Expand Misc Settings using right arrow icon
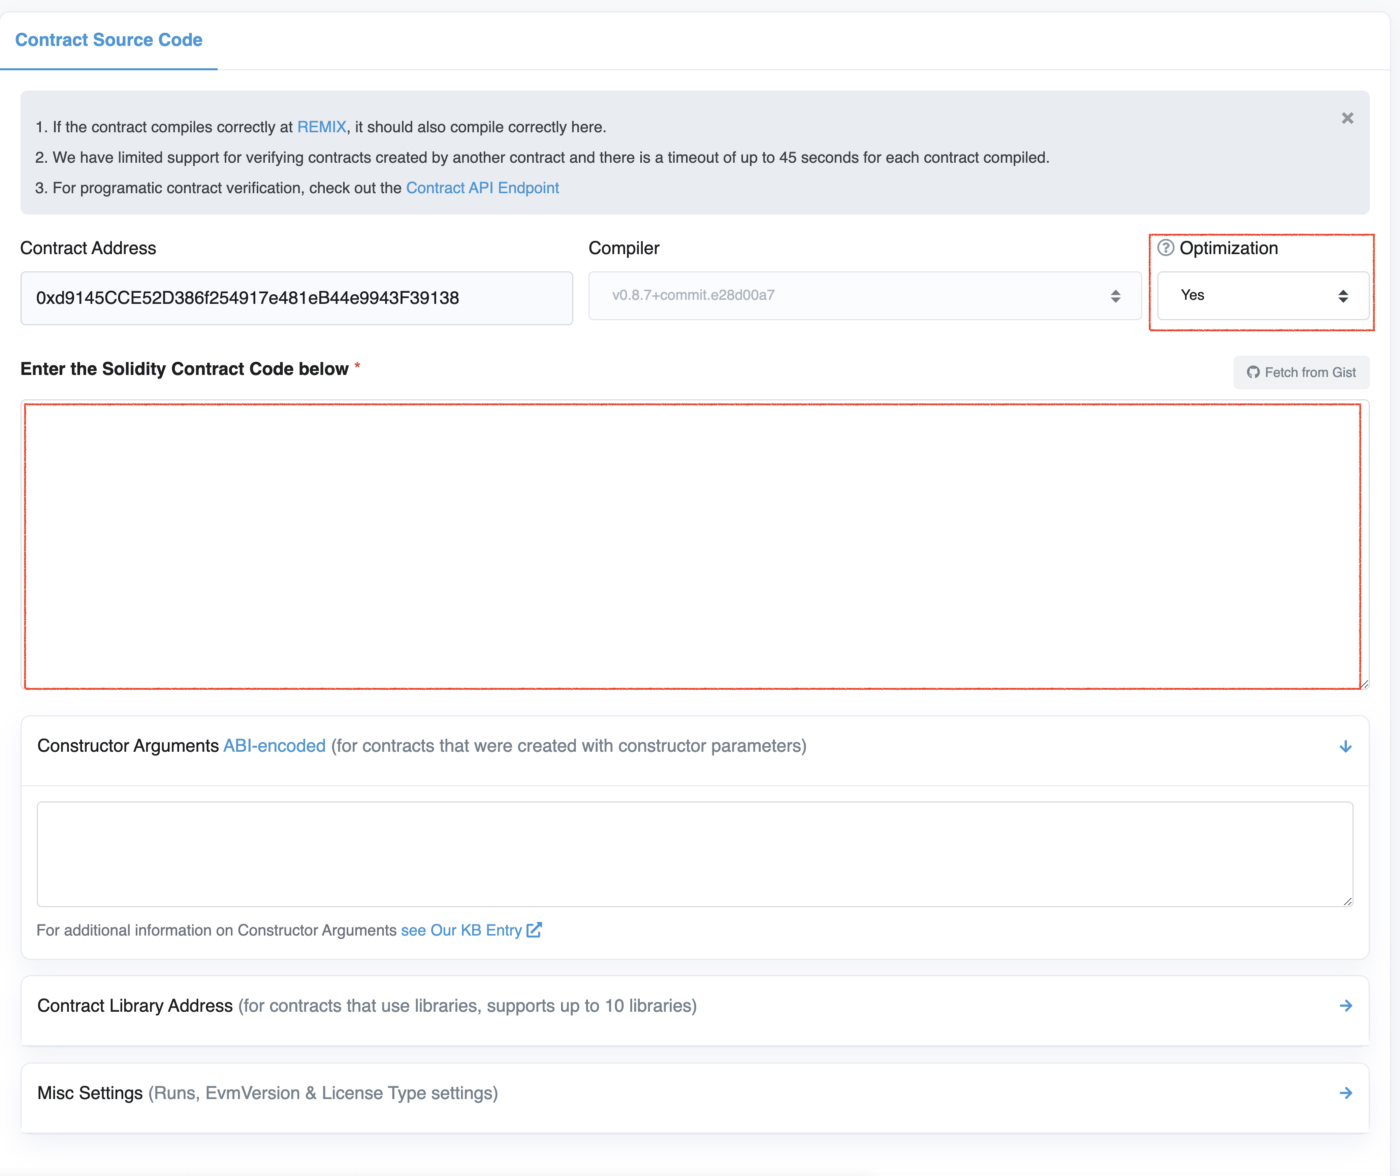1400x1176 pixels. coord(1346,1093)
